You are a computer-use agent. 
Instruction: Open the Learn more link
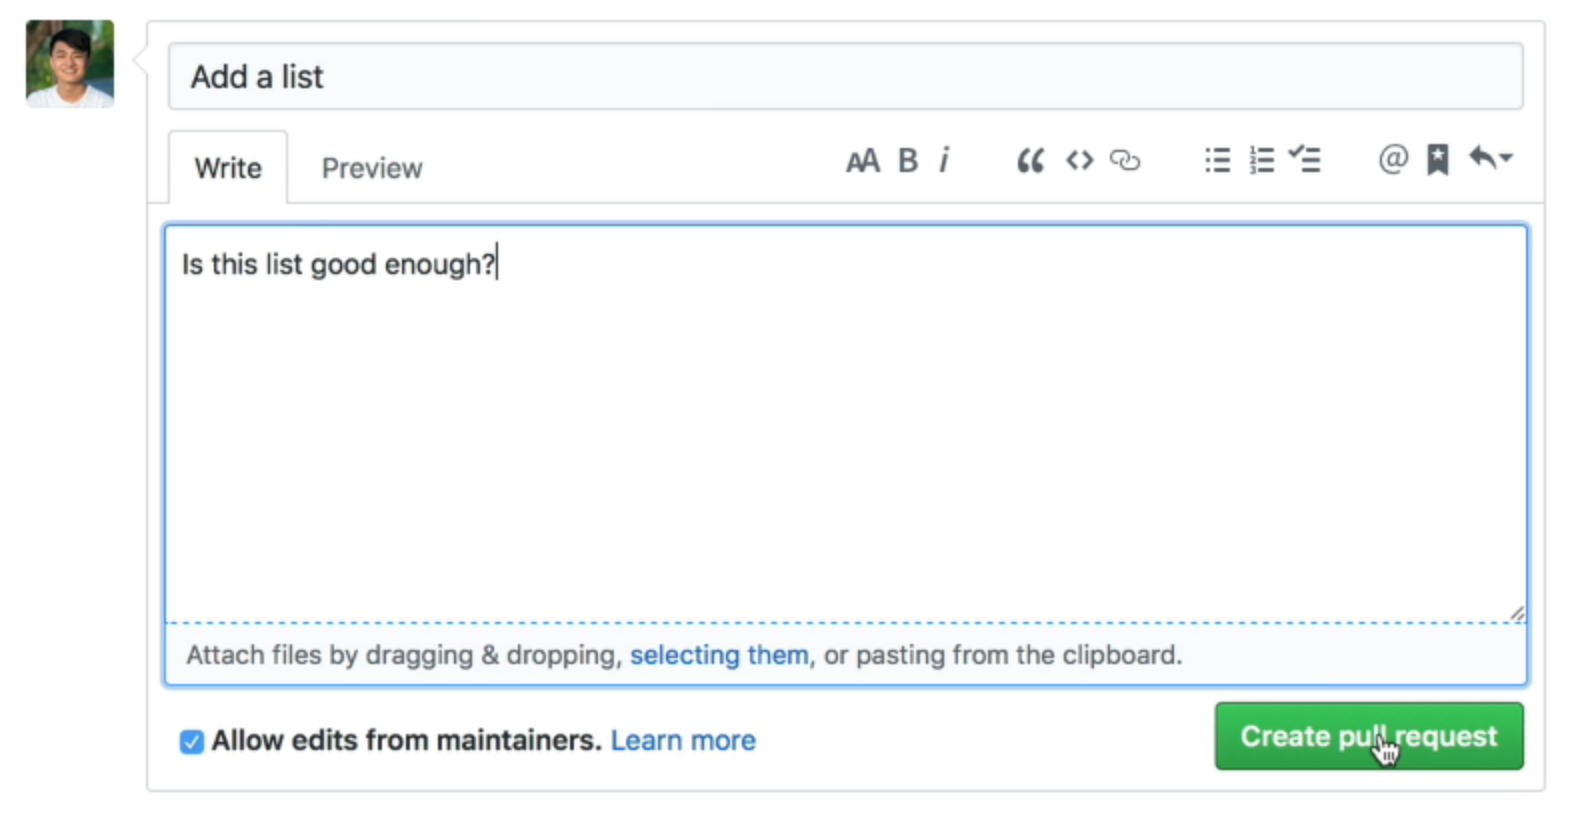pos(683,741)
